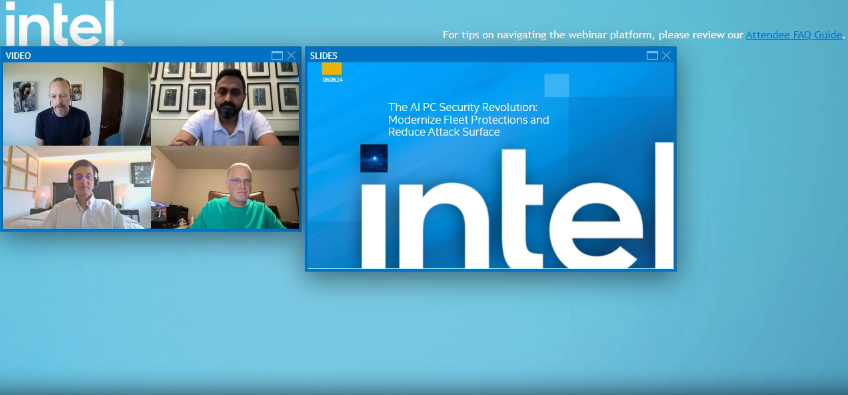The height and width of the screenshot is (395, 848).
Task: Close the VIDEO panel
Action: [291, 56]
